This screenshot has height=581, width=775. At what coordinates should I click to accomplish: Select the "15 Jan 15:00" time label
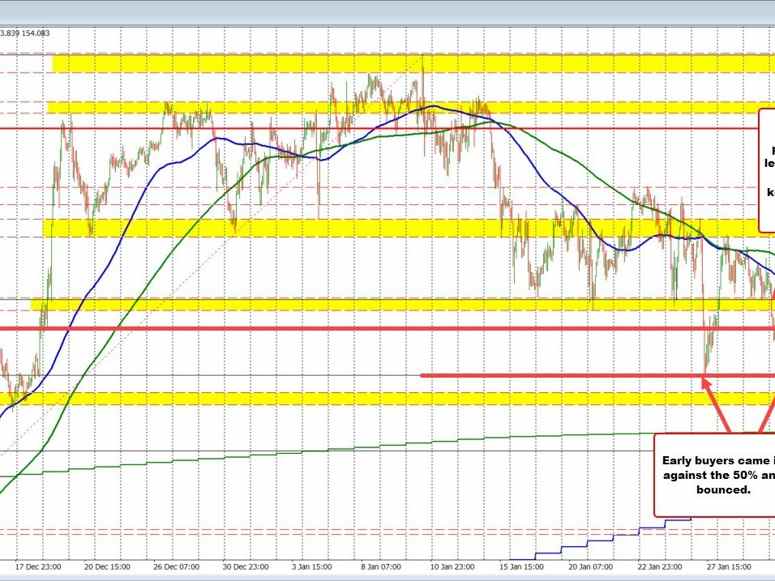521,566
